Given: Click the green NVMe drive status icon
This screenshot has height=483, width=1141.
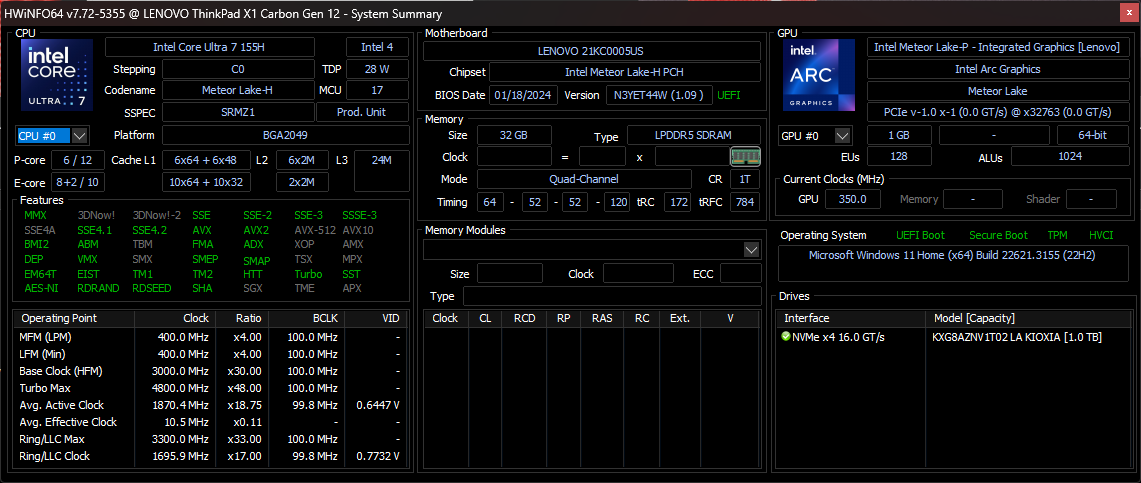Looking at the screenshot, I should tap(785, 337).
